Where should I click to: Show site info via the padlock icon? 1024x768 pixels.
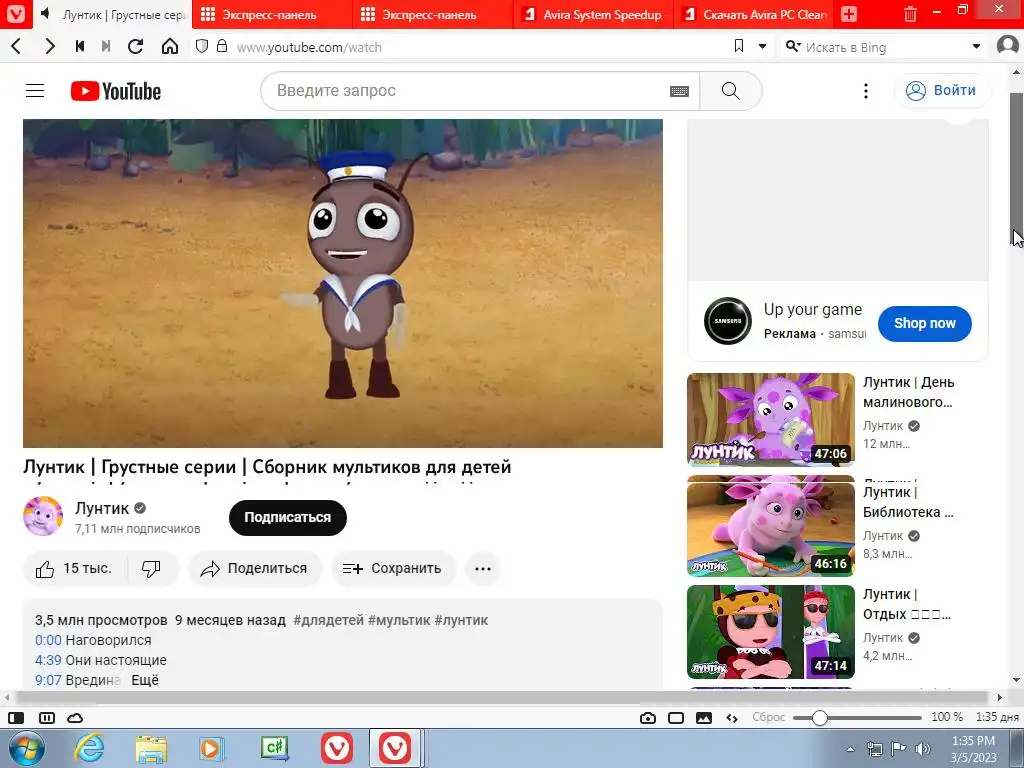222,46
